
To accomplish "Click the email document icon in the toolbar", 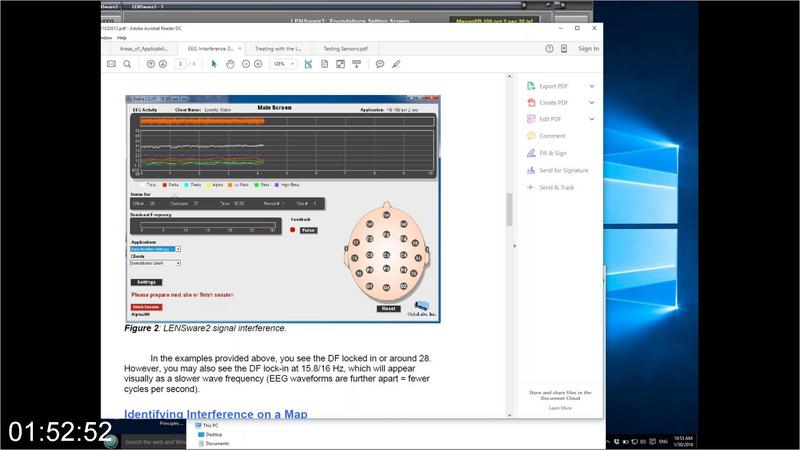I will click(111, 64).
